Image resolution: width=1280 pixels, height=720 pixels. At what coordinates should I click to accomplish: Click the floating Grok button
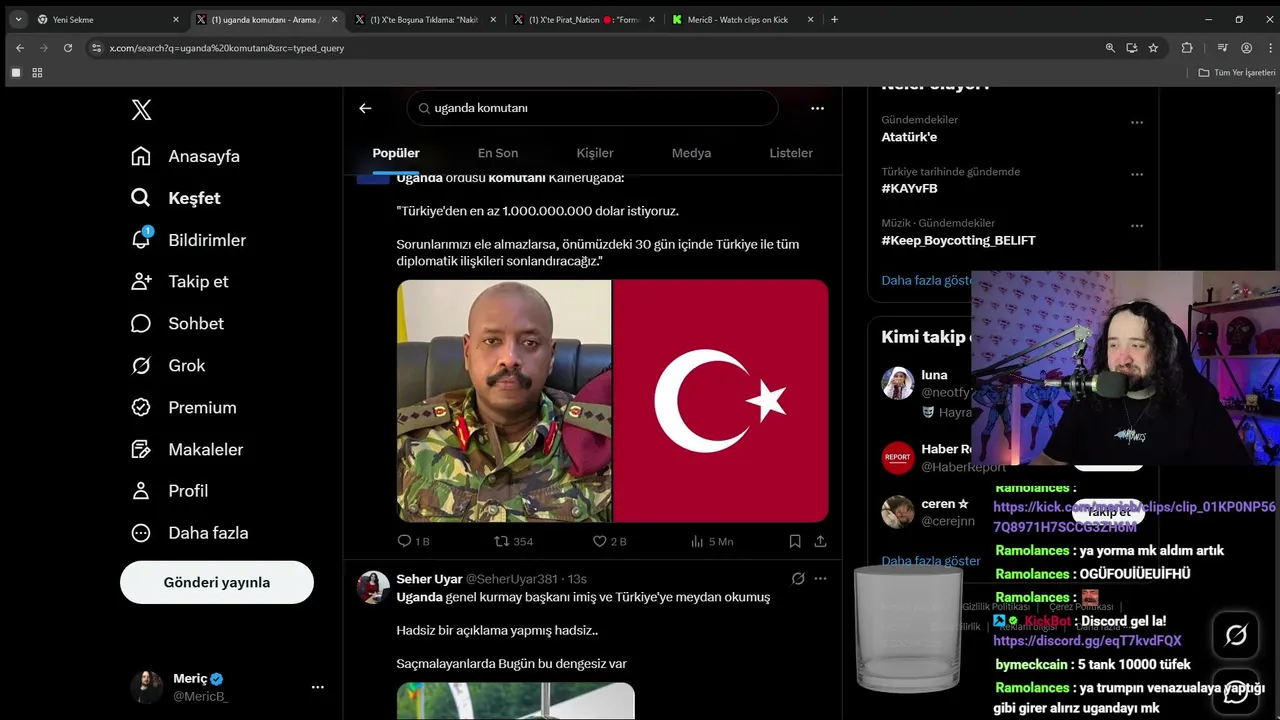pyautogui.click(x=1236, y=634)
